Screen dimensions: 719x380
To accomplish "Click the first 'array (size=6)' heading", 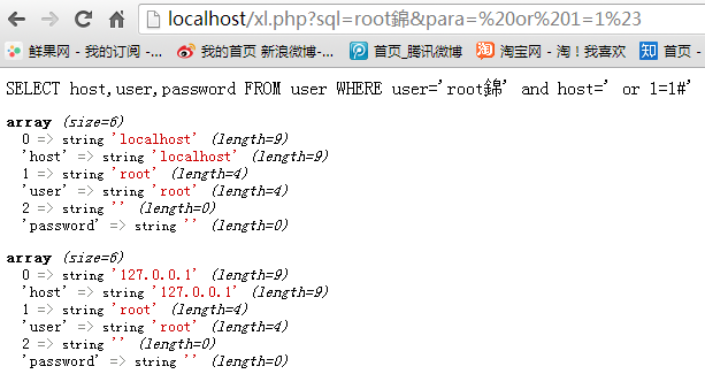I will point(65,122).
